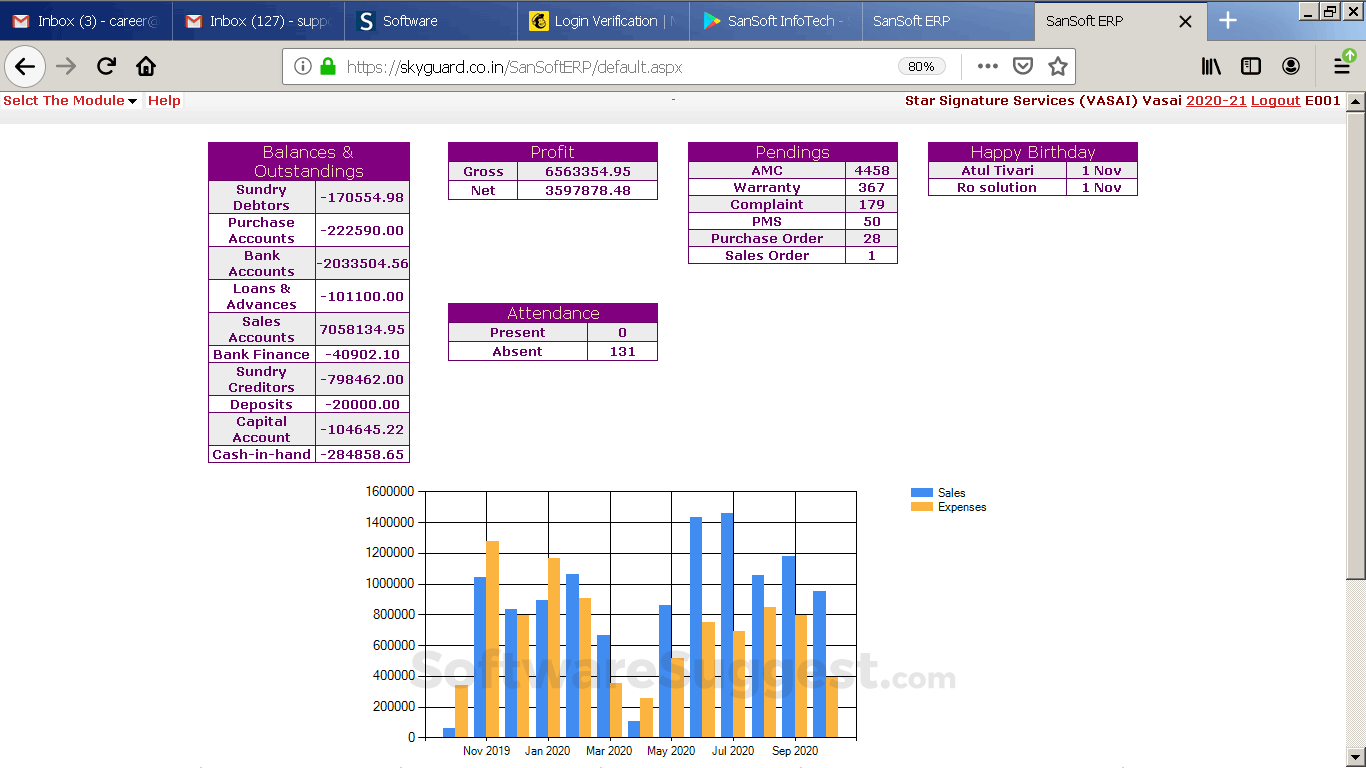This screenshot has height=768, width=1366.
Task: Click the blue Sales legend swatch
Action: 921,493
